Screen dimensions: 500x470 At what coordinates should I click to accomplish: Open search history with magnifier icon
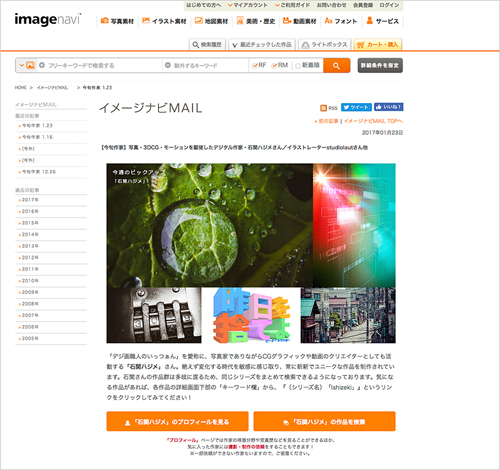(x=207, y=45)
